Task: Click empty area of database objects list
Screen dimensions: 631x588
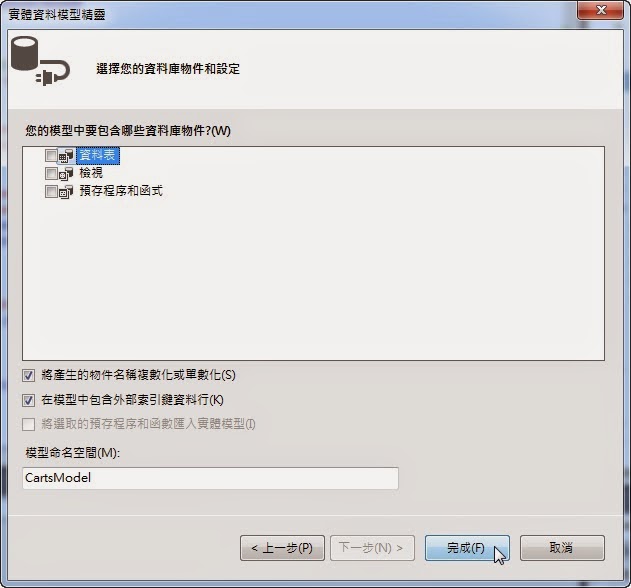Action: pos(314,278)
